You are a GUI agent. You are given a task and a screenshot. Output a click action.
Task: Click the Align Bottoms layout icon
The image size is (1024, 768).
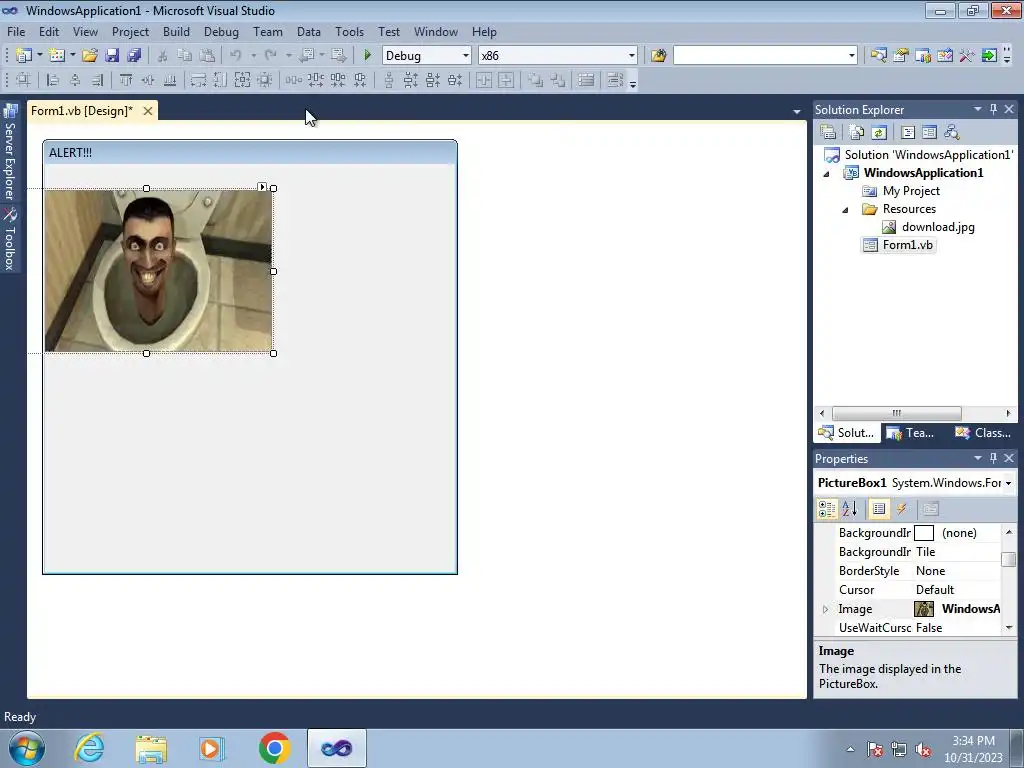[x=170, y=80]
